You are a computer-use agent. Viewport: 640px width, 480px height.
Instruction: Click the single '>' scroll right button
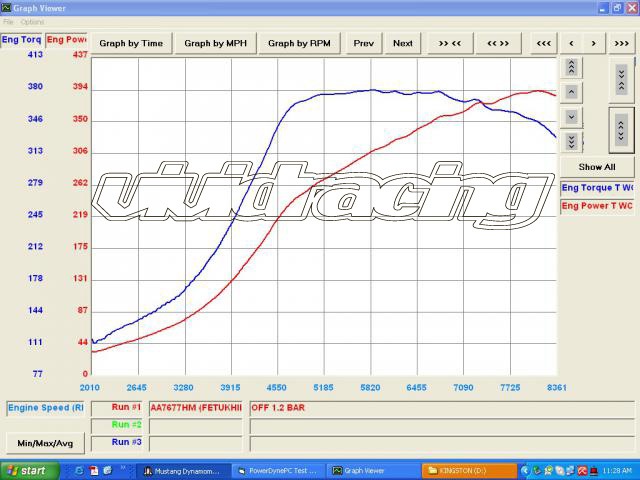pyautogui.click(x=594, y=43)
